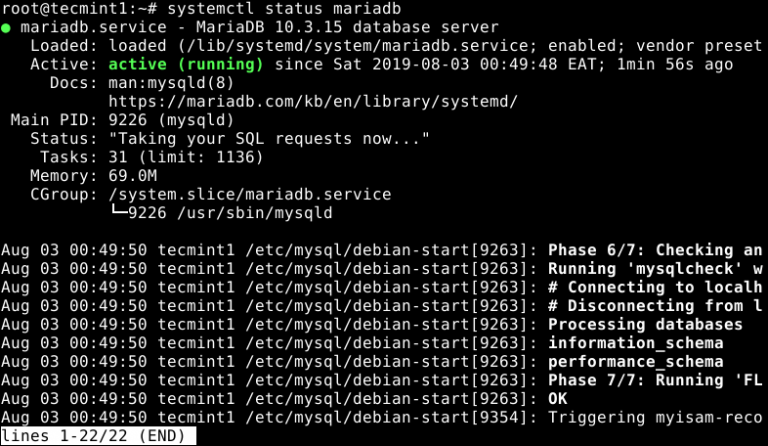Click the bold "OK" log message
Screen dimensions: 768x446
[558, 398]
